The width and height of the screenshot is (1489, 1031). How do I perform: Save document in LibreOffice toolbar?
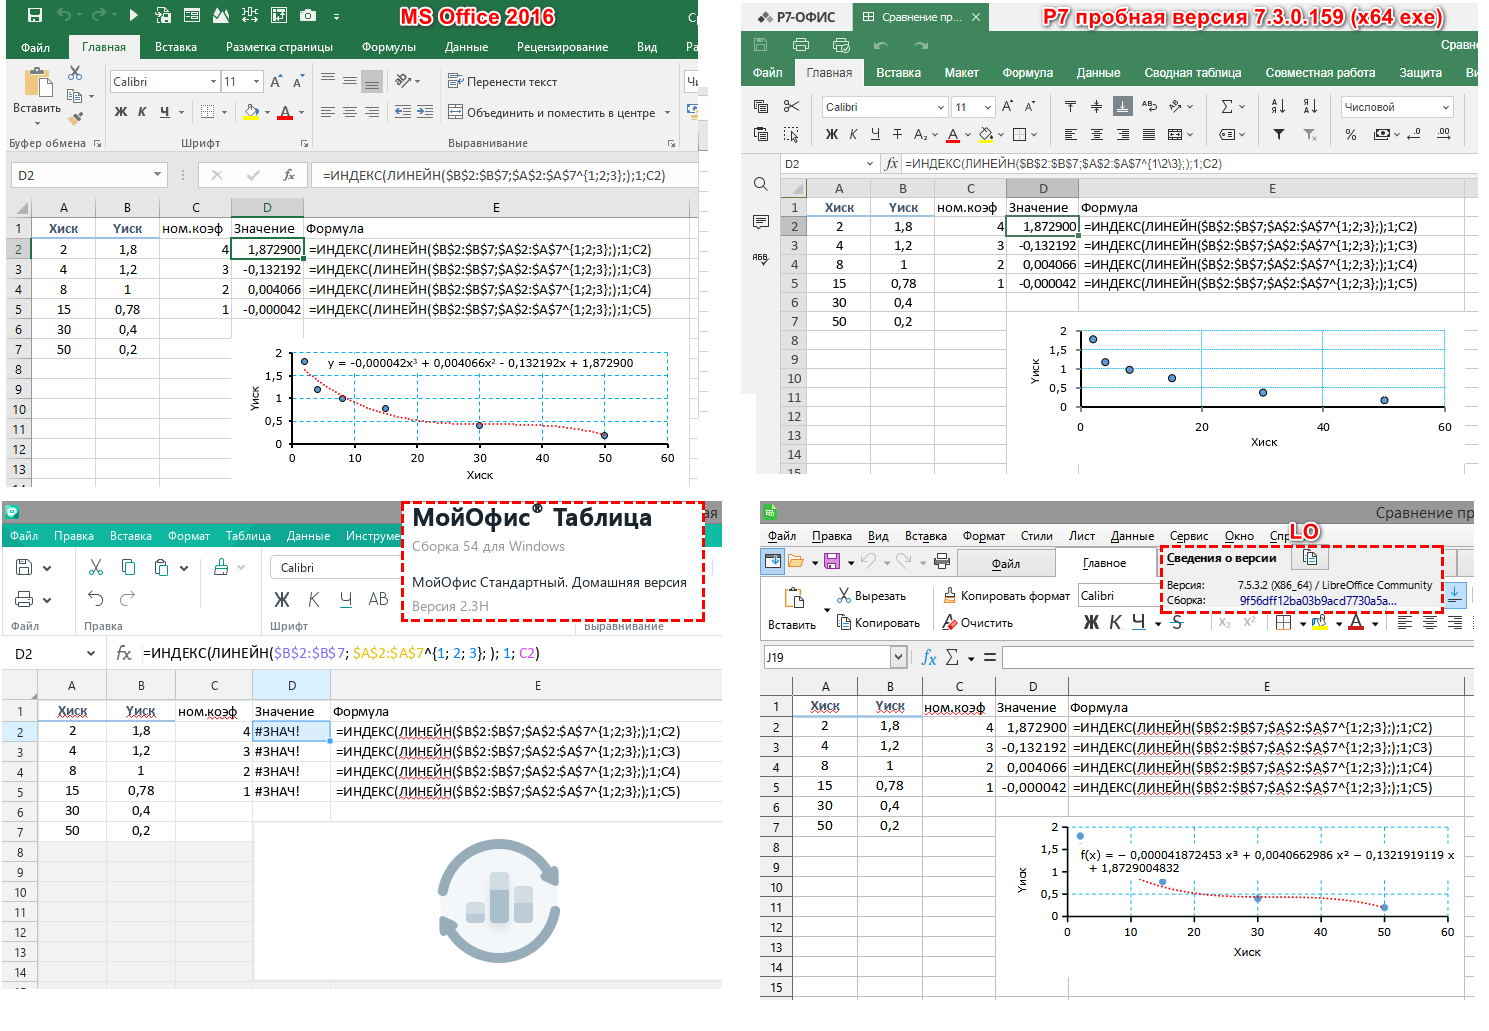832,562
